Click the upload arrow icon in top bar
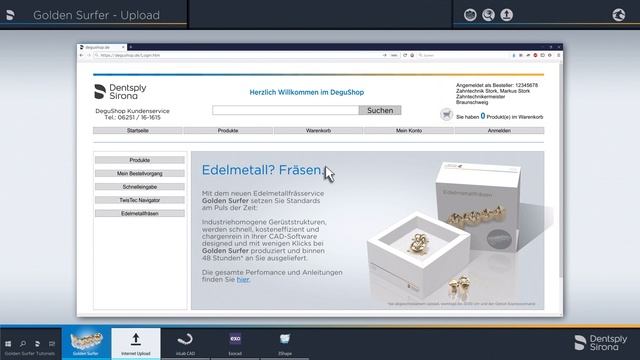This screenshot has height=360, width=640. click(x=507, y=15)
